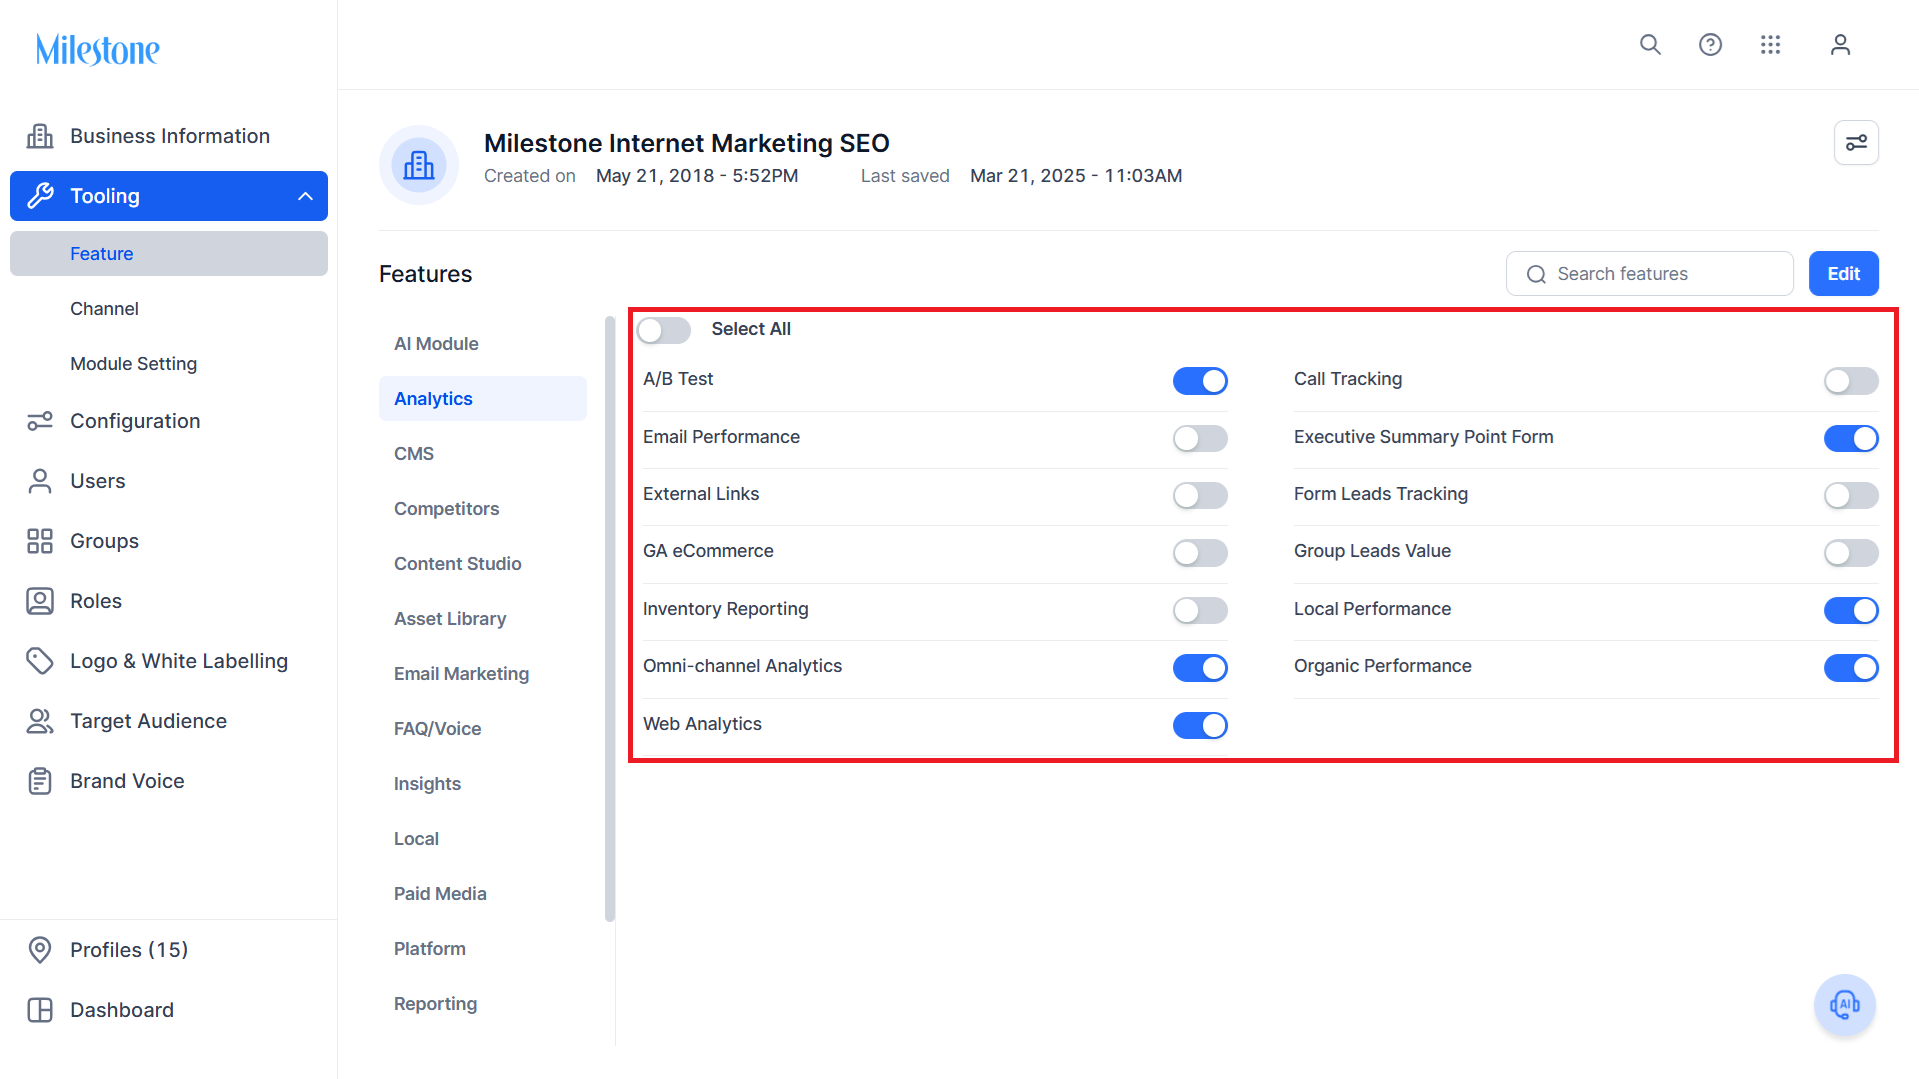This screenshot has width=1919, height=1079.
Task: Click the Users person icon
Action: point(40,481)
